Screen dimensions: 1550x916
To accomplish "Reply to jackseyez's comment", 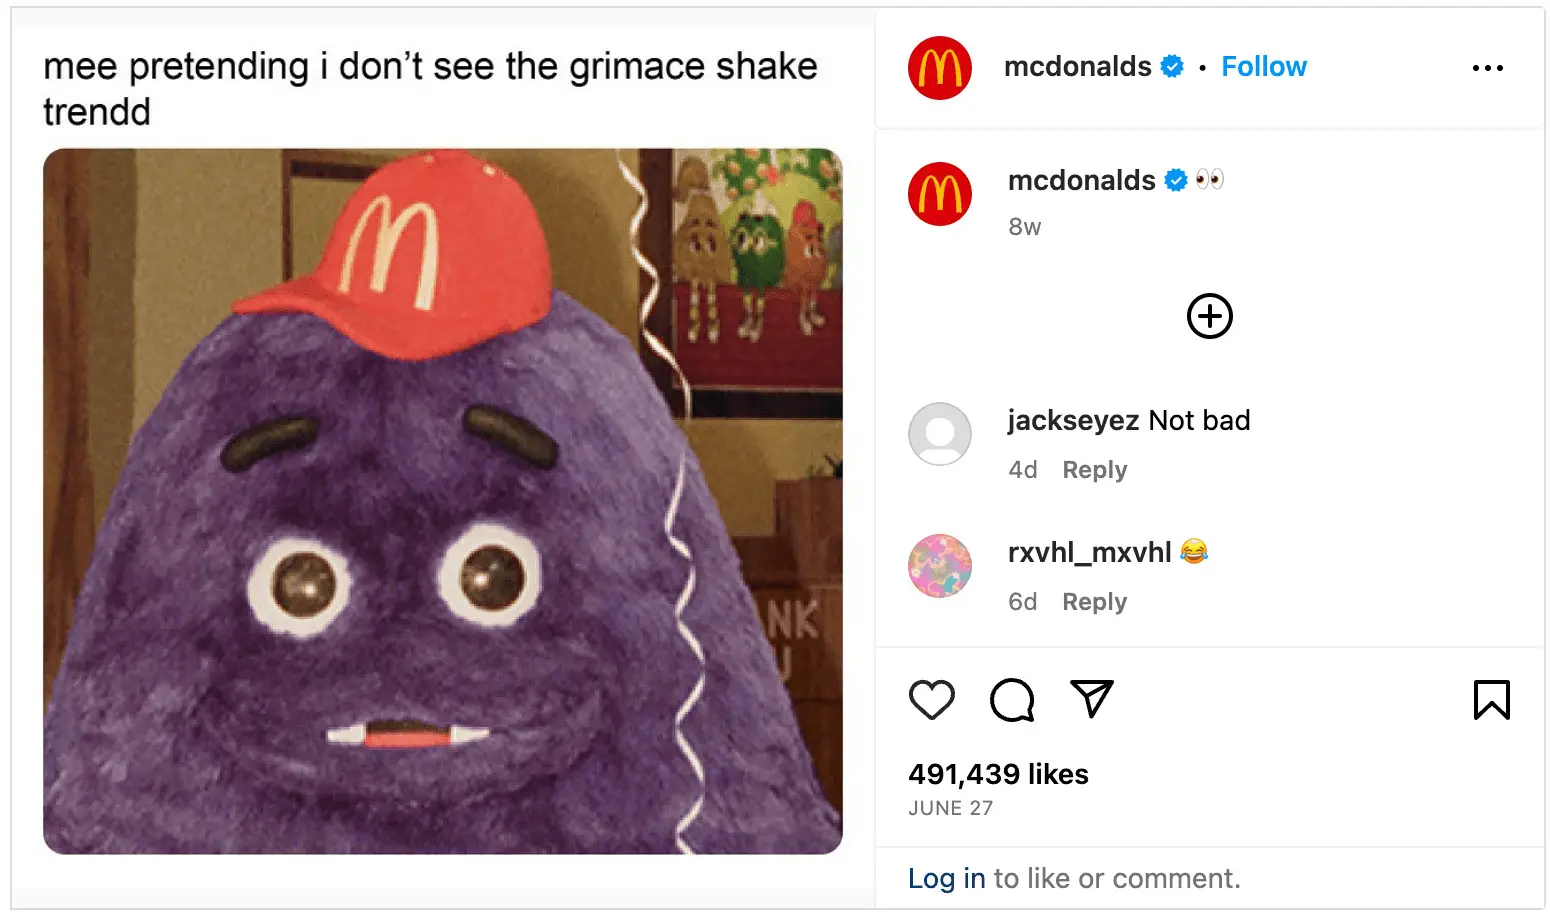I will tap(1094, 470).
